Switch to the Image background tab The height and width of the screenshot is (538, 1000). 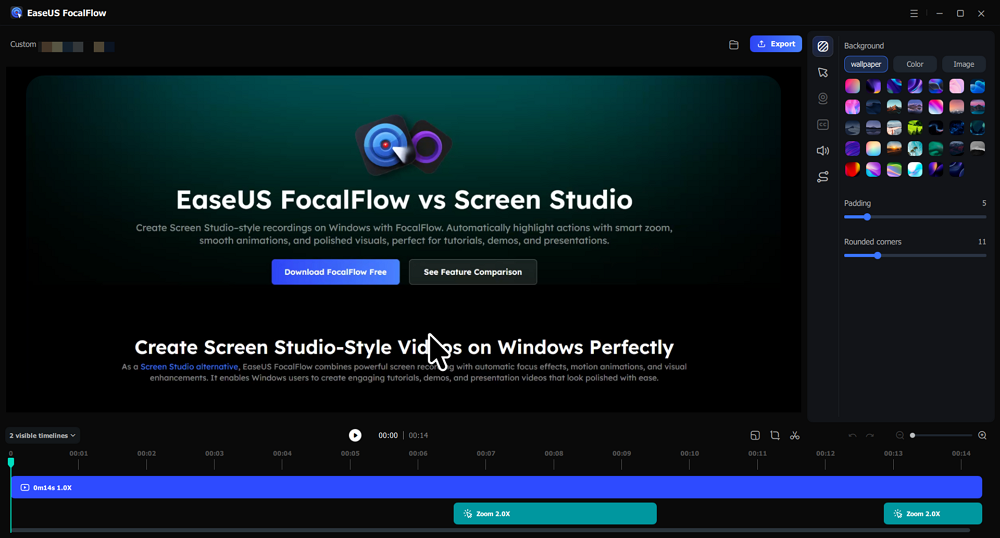tap(964, 64)
